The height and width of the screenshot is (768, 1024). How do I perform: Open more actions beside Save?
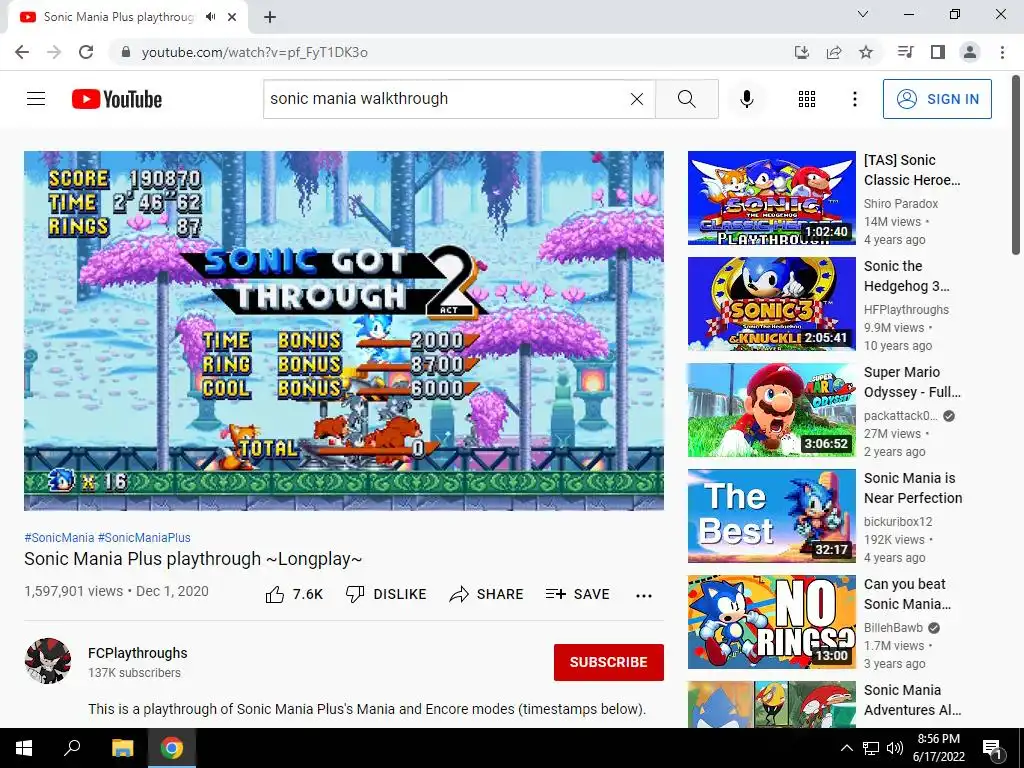(x=644, y=596)
